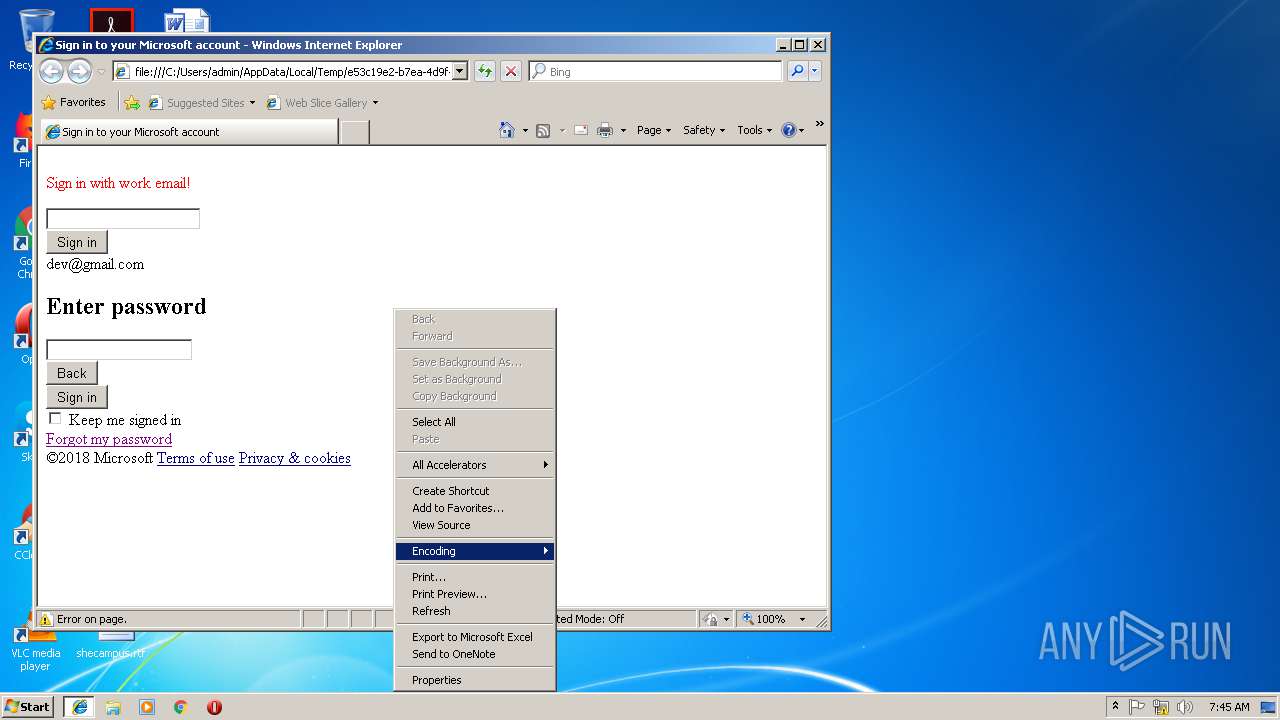The height and width of the screenshot is (720, 1280).
Task: Open the media player taskbar icon
Action: point(147,706)
